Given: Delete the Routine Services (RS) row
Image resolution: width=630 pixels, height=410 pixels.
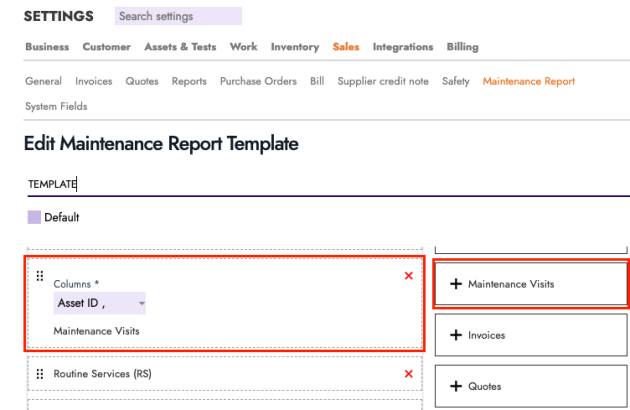Looking at the screenshot, I should tap(408, 373).
